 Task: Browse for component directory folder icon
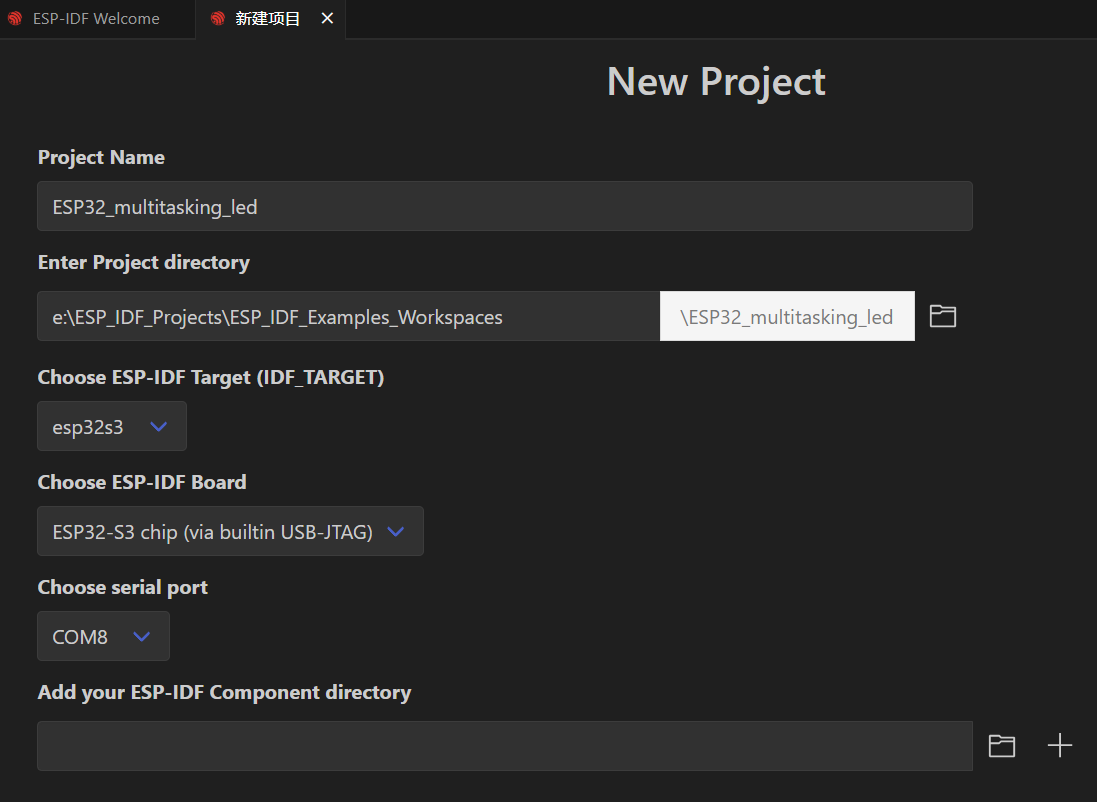coord(1002,746)
